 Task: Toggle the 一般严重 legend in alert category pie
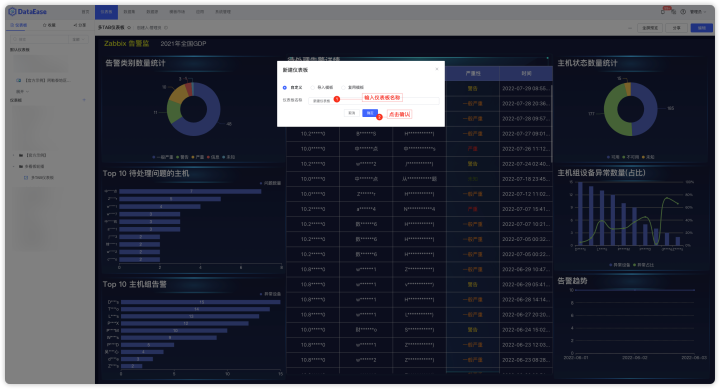click(163, 157)
